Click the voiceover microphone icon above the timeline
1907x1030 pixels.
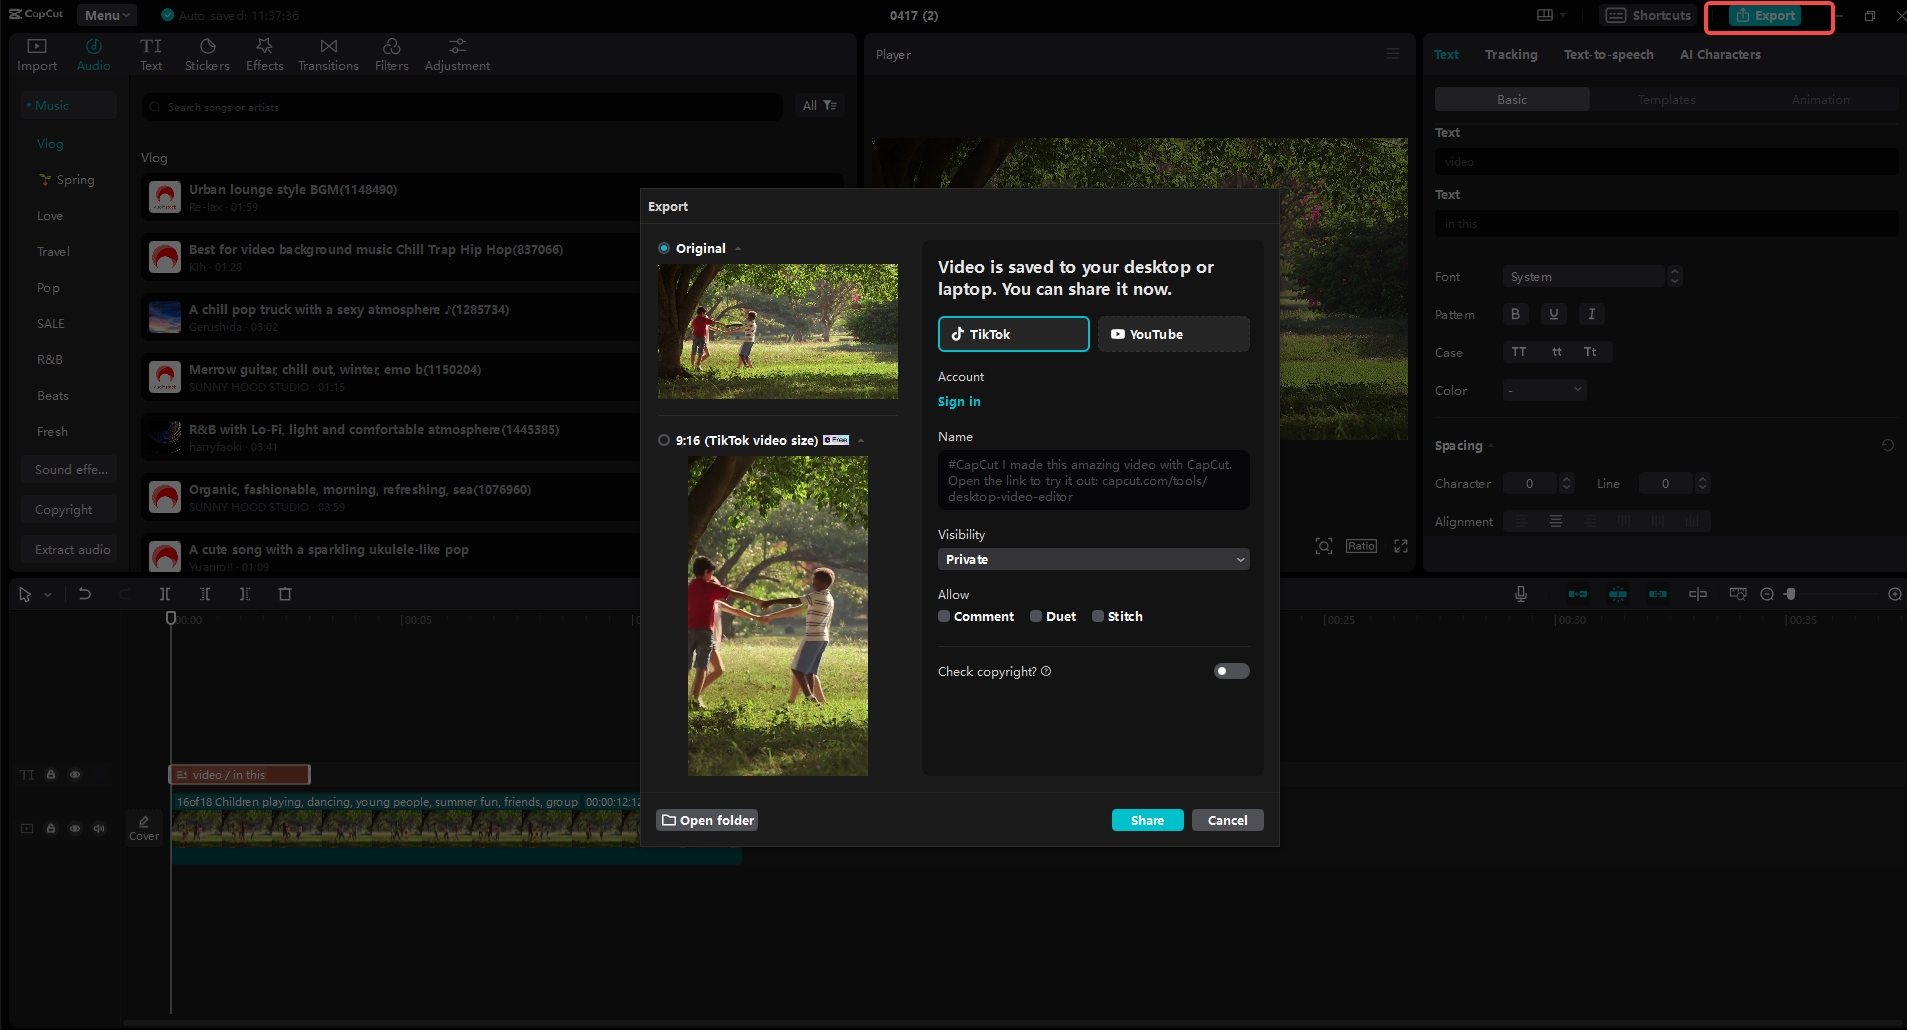(1520, 593)
